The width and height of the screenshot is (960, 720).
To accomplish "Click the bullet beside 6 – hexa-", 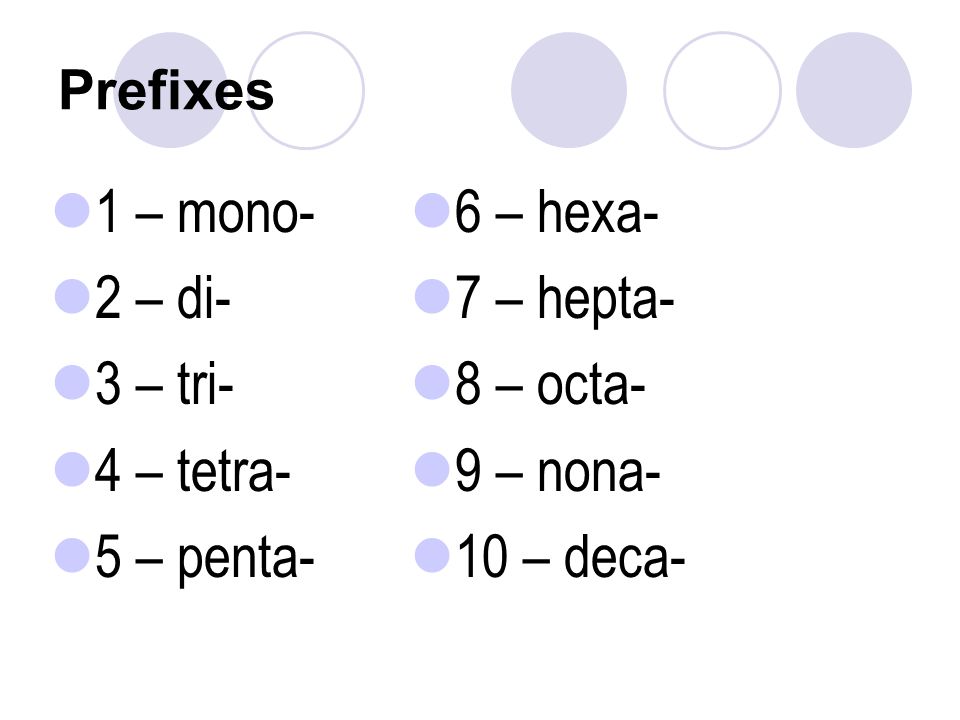I will click(x=432, y=211).
